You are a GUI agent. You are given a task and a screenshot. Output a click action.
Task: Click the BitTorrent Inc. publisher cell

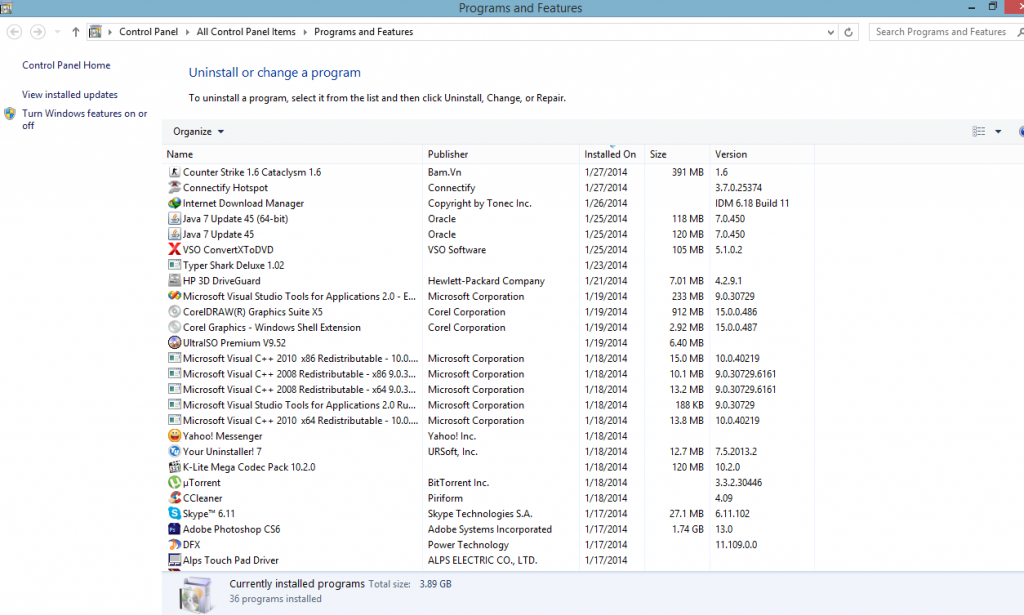pyautogui.click(x=458, y=482)
